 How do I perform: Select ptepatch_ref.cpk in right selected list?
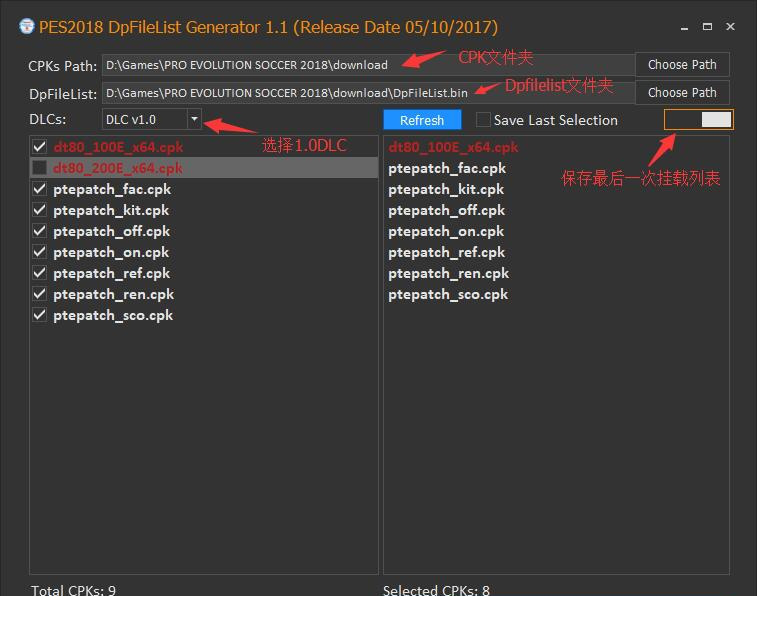[447, 252]
